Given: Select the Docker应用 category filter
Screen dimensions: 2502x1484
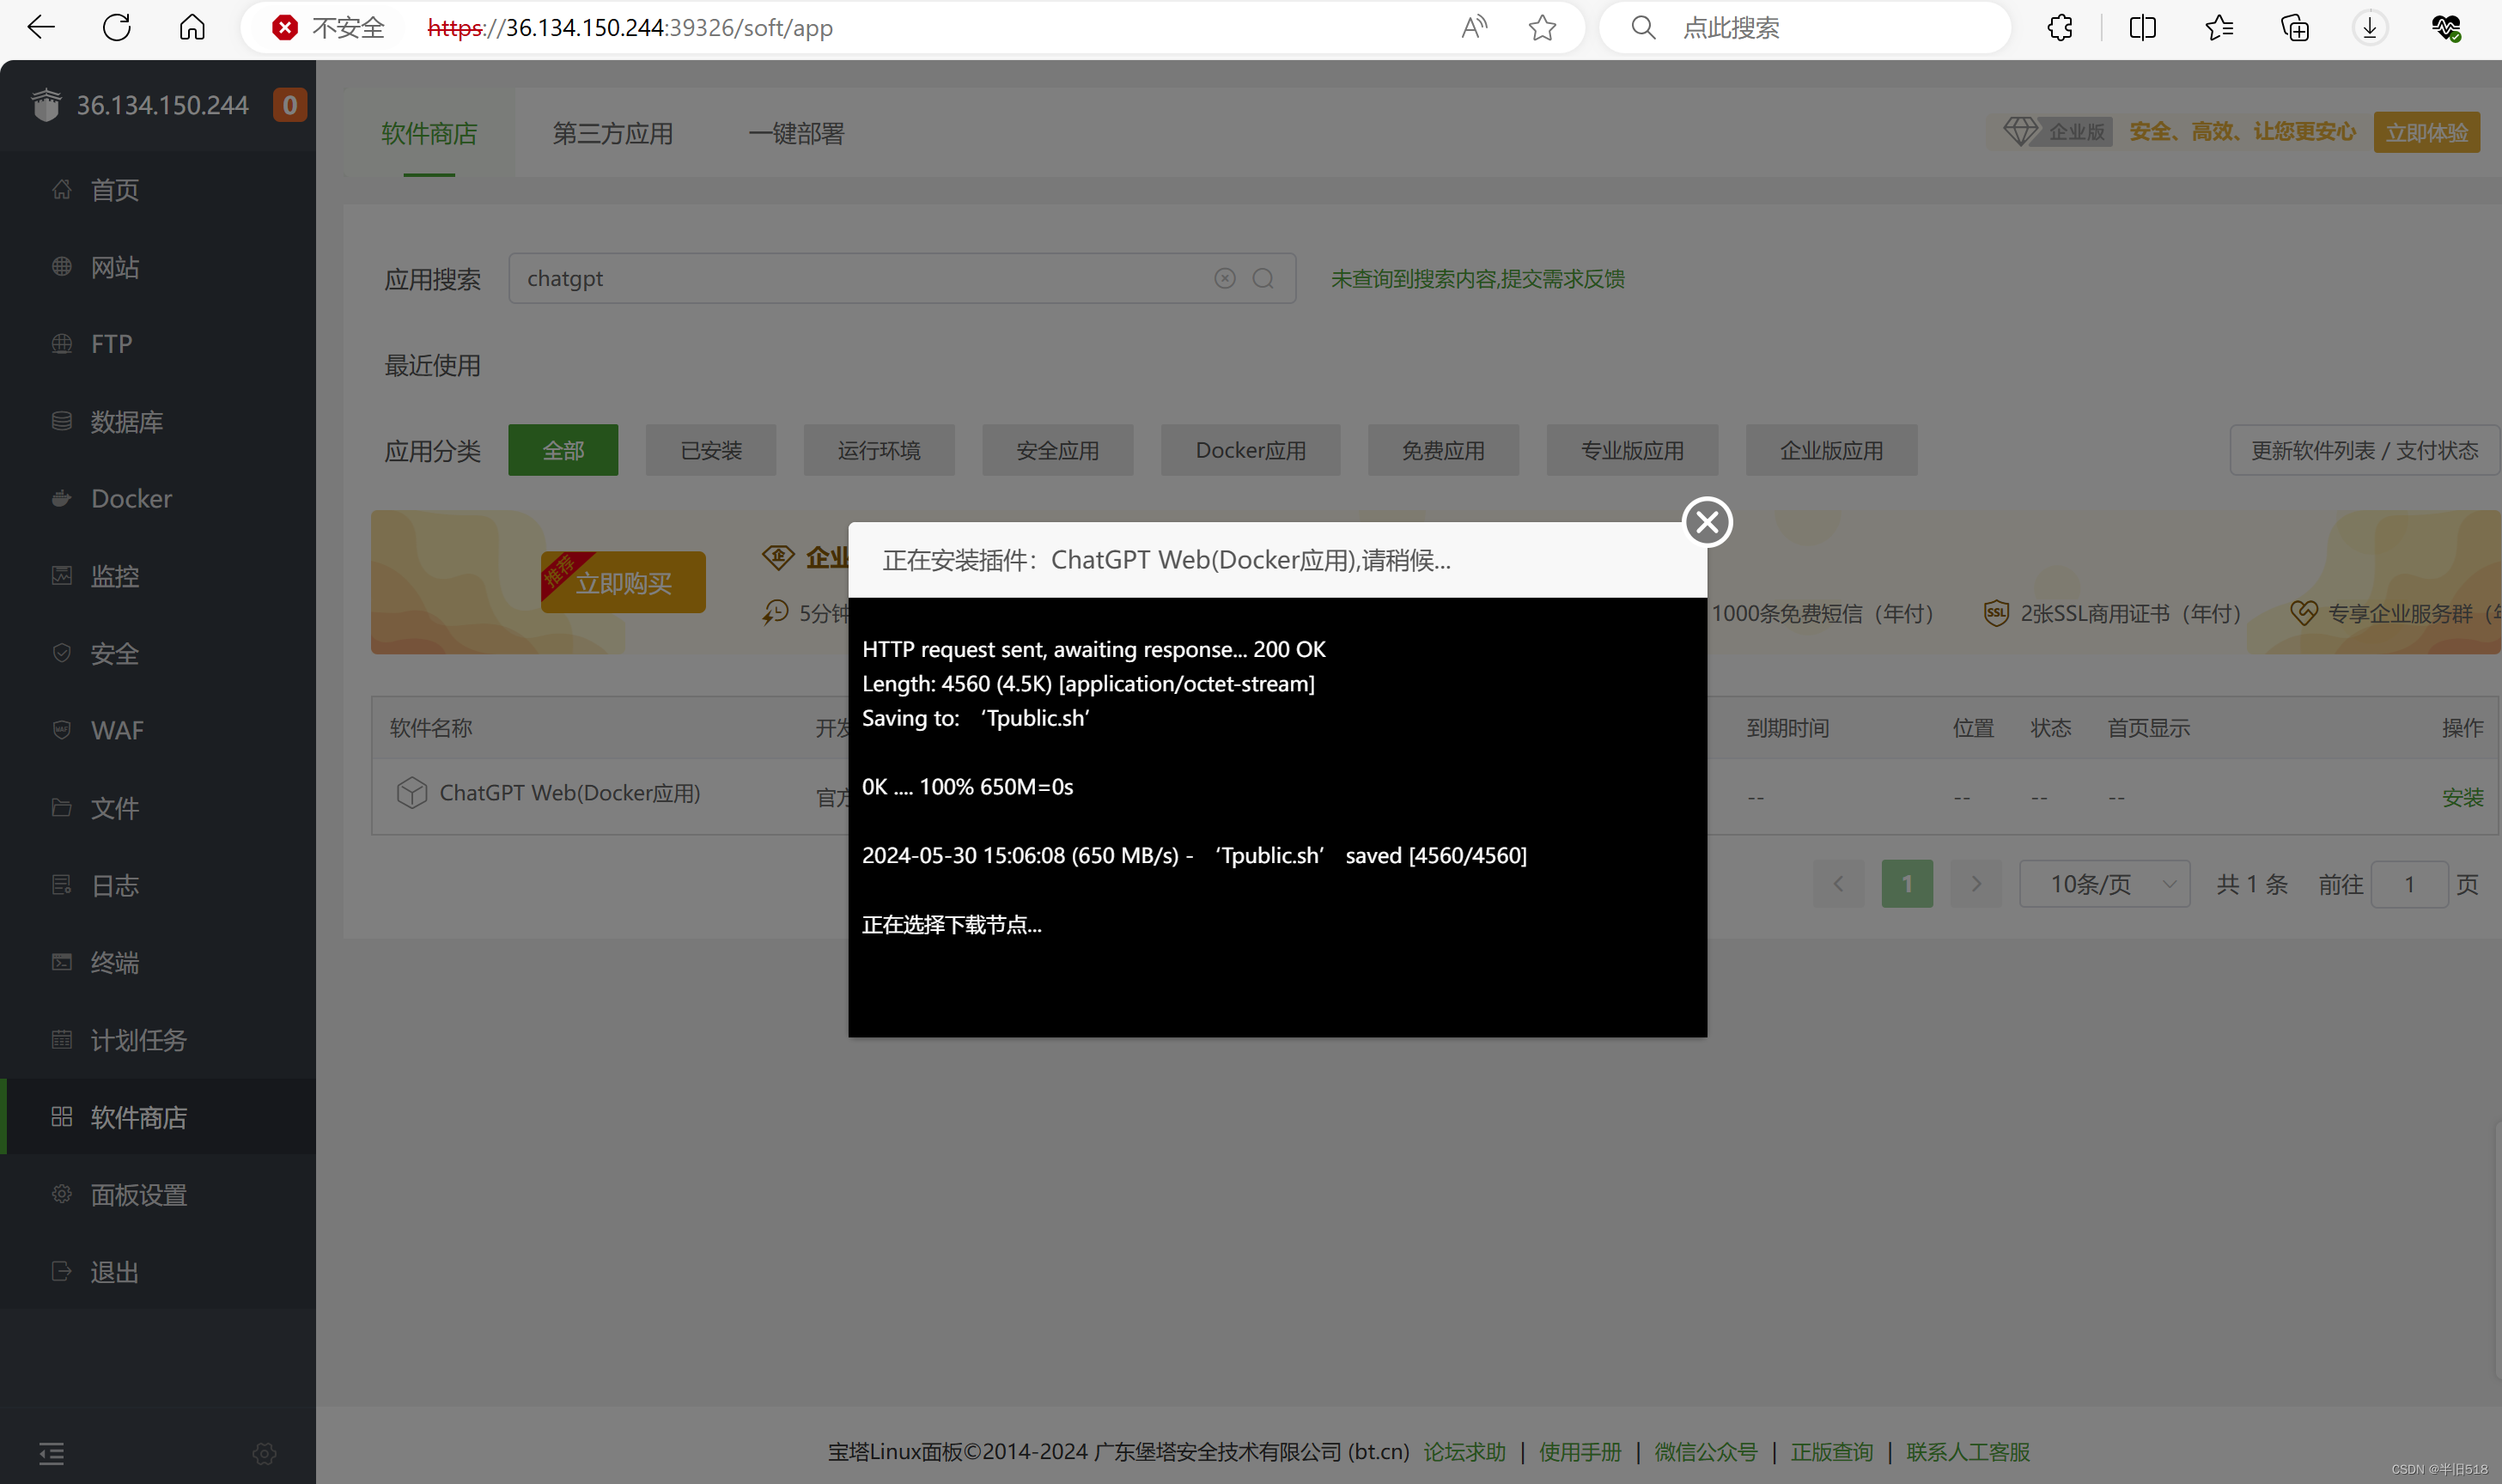Looking at the screenshot, I should coord(1250,451).
